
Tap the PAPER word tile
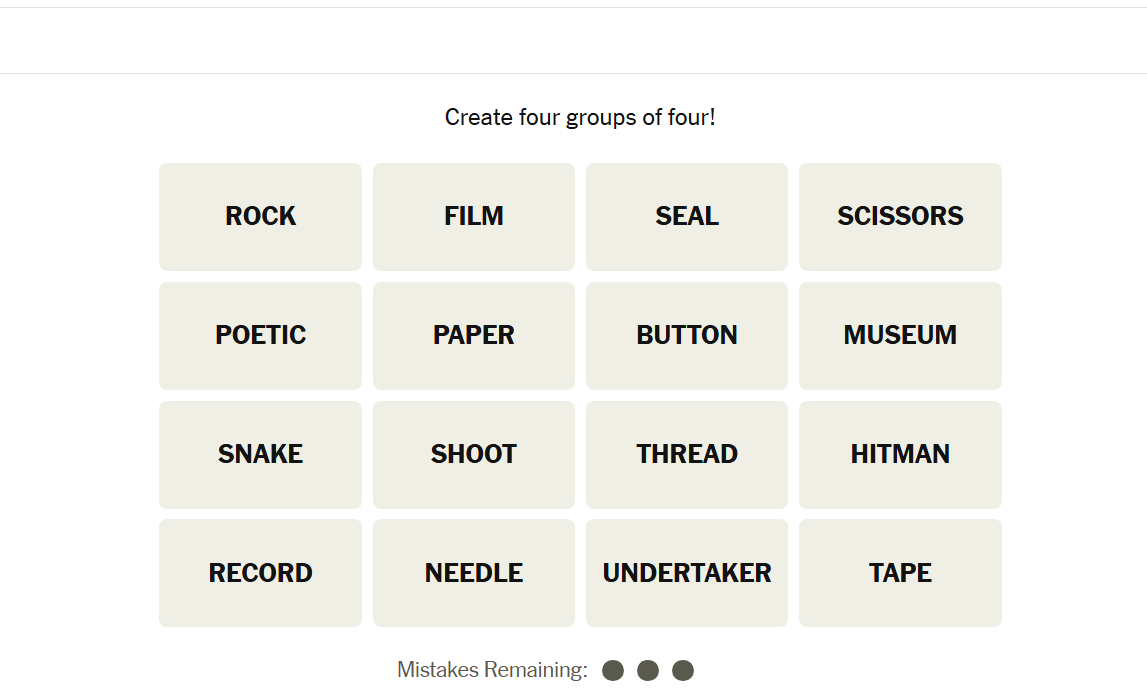coord(473,335)
